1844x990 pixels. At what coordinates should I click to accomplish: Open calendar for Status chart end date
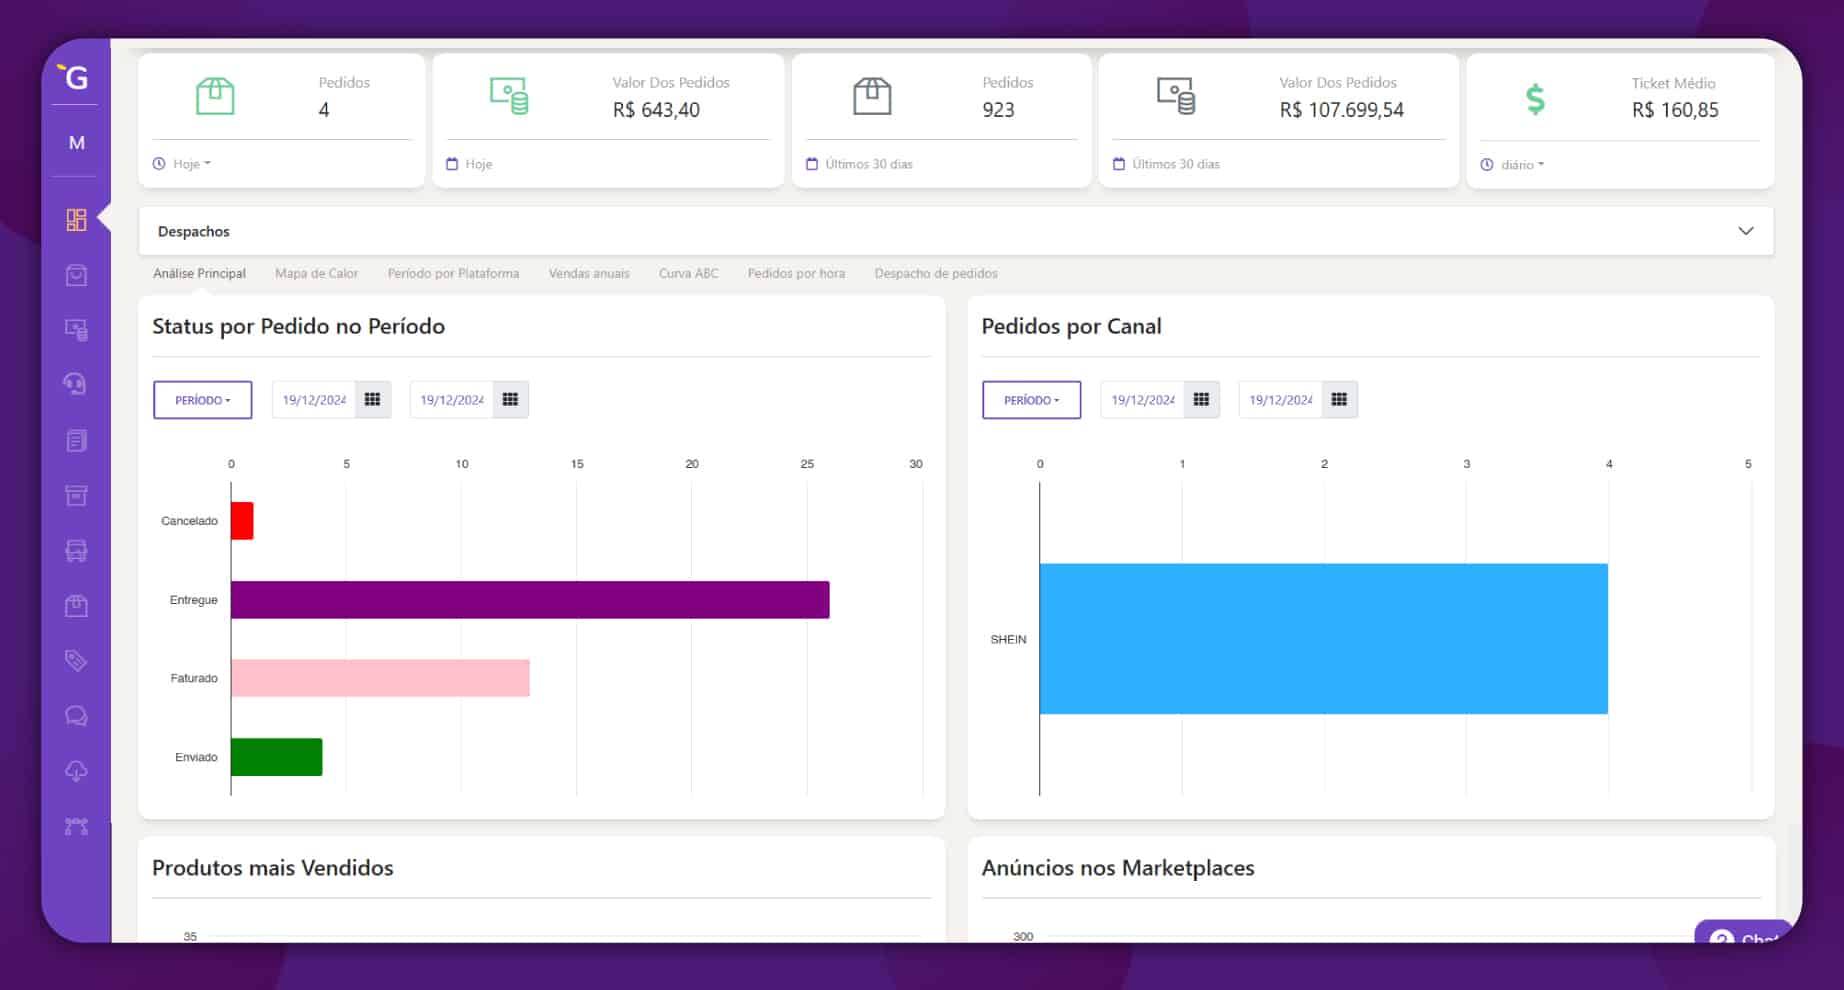pos(510,400)
